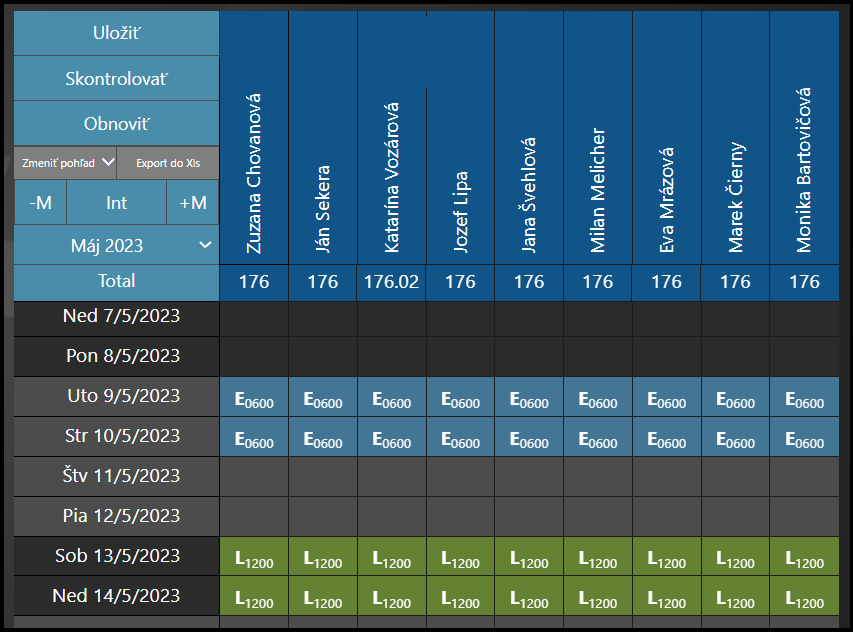The image size is (853, 632).
Task: Click the Uložiť save button
Action: (116, 33)
